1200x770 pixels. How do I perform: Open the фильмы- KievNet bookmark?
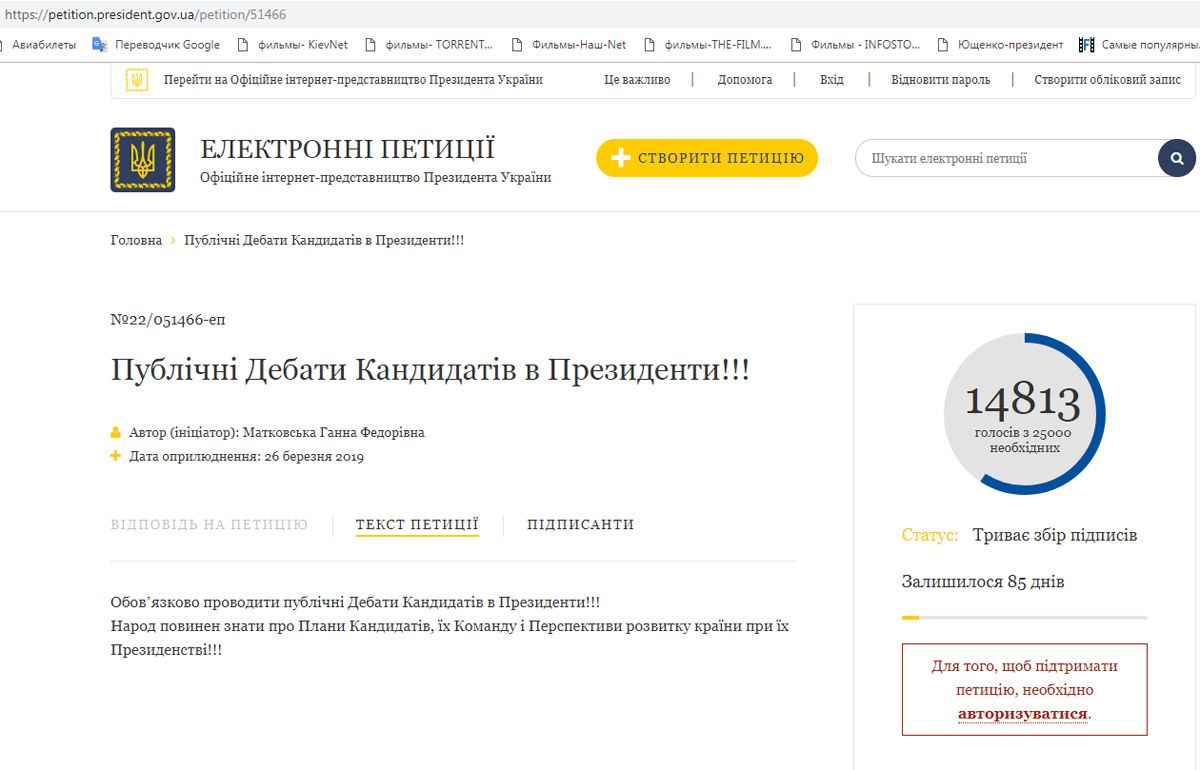tap(292, 44)
